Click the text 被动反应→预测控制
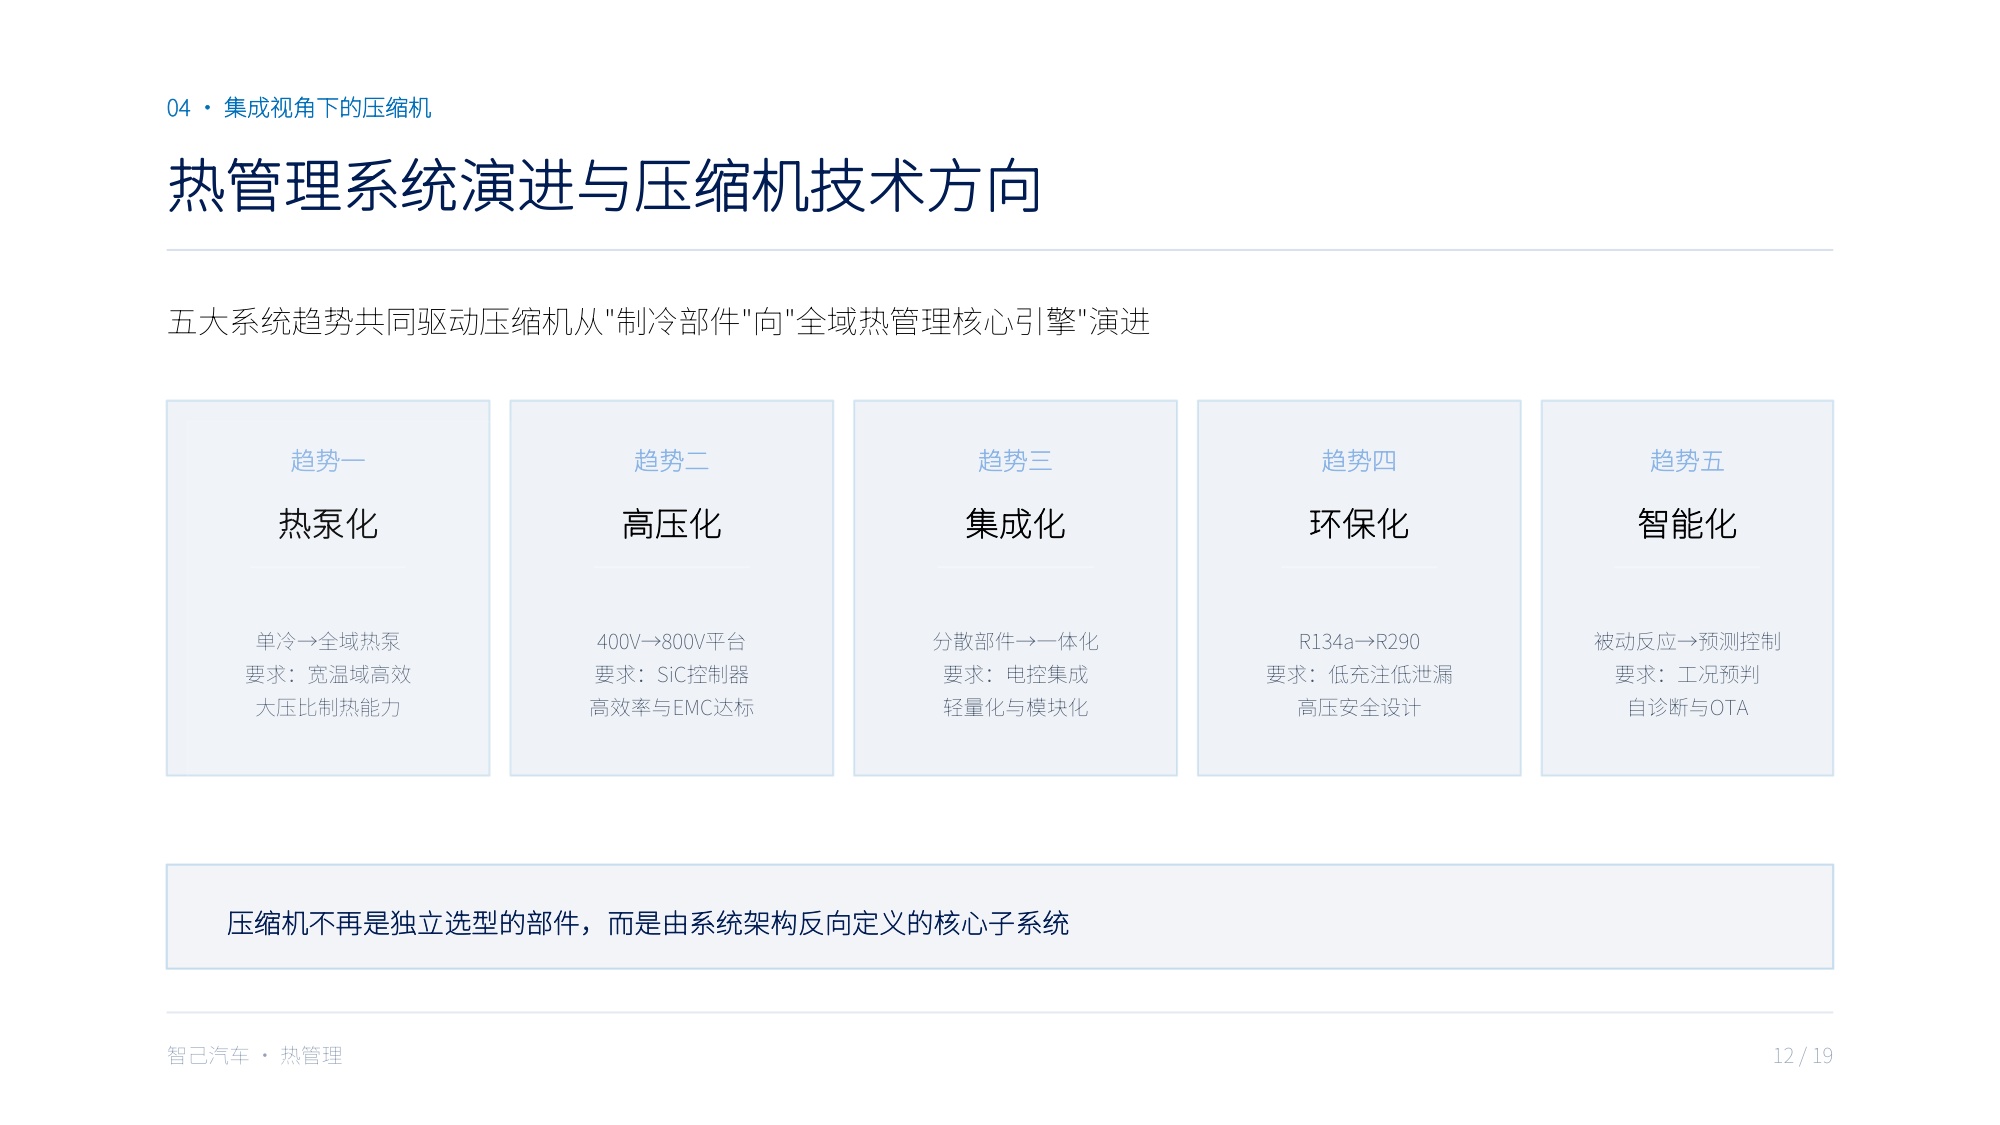This screenshot has width=2000, height=1125. [1687, 641]
